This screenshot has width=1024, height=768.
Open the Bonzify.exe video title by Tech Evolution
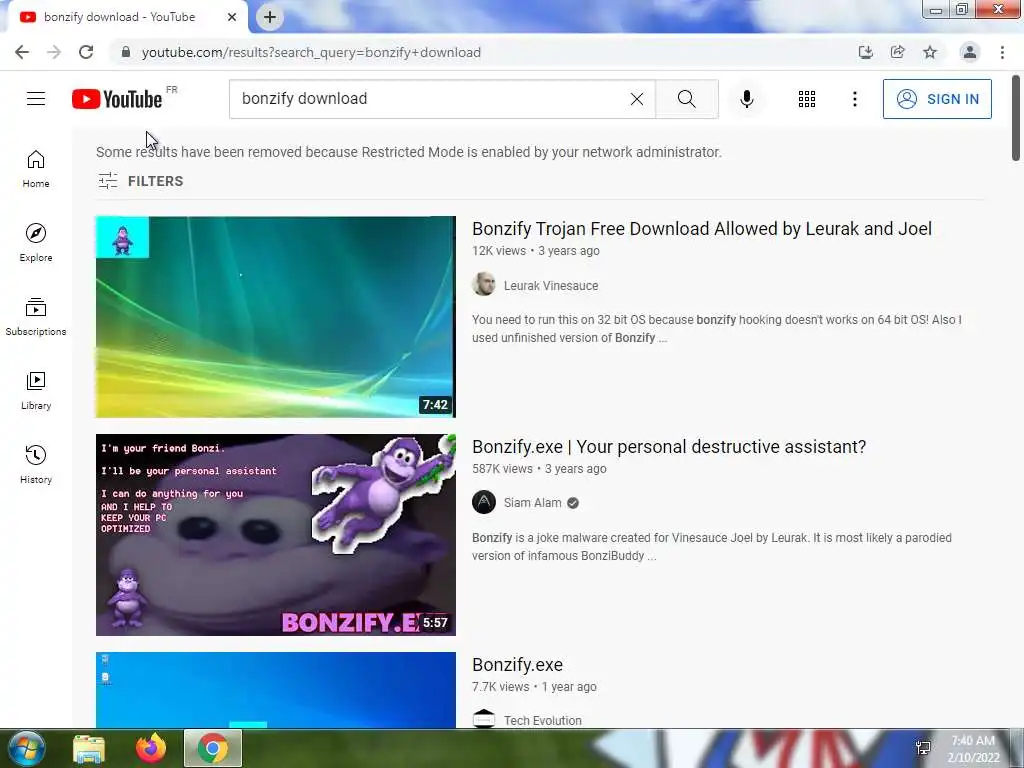[x=517, y=665]
